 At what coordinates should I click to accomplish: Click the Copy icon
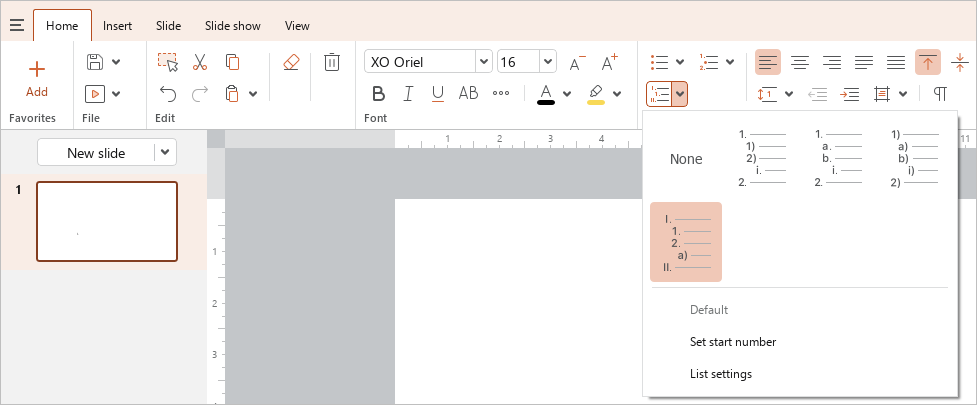[232, 62]
